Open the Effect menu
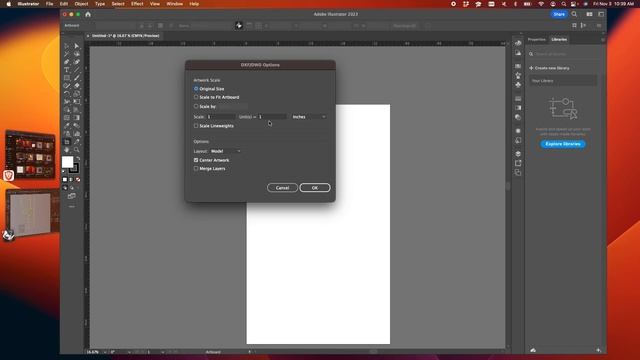The height and width of the screenshot is (360, 640). click(137, 4)
